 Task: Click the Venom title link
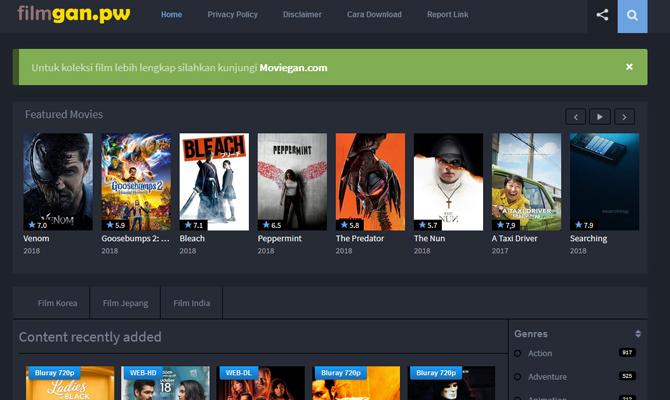[x=36, y=238]
